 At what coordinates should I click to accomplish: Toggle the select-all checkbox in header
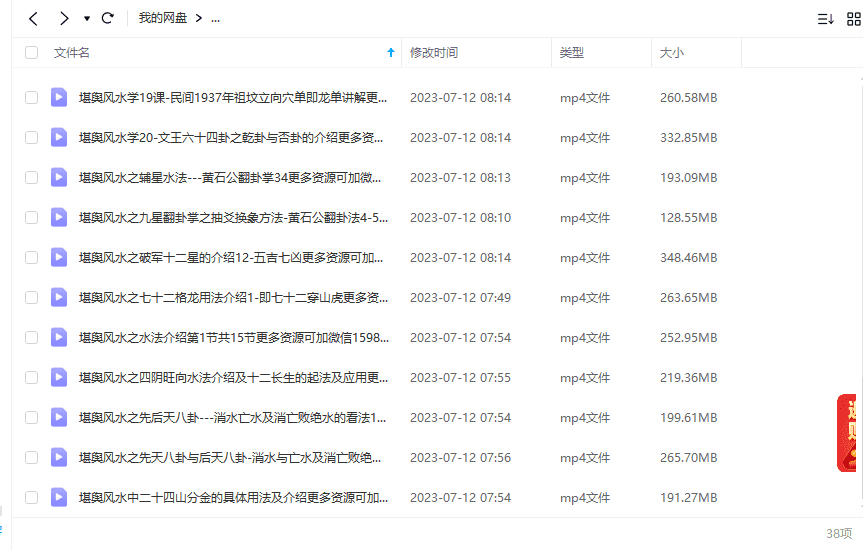click(x=32, y=53)
